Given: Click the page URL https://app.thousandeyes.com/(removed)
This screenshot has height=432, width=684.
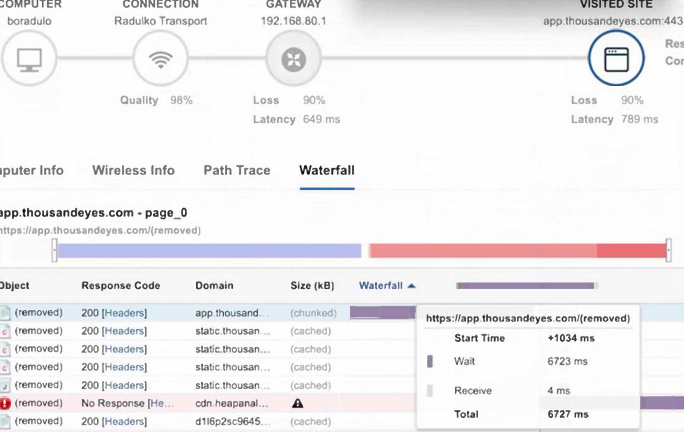Looking at the screenshot, I should 100,230.
